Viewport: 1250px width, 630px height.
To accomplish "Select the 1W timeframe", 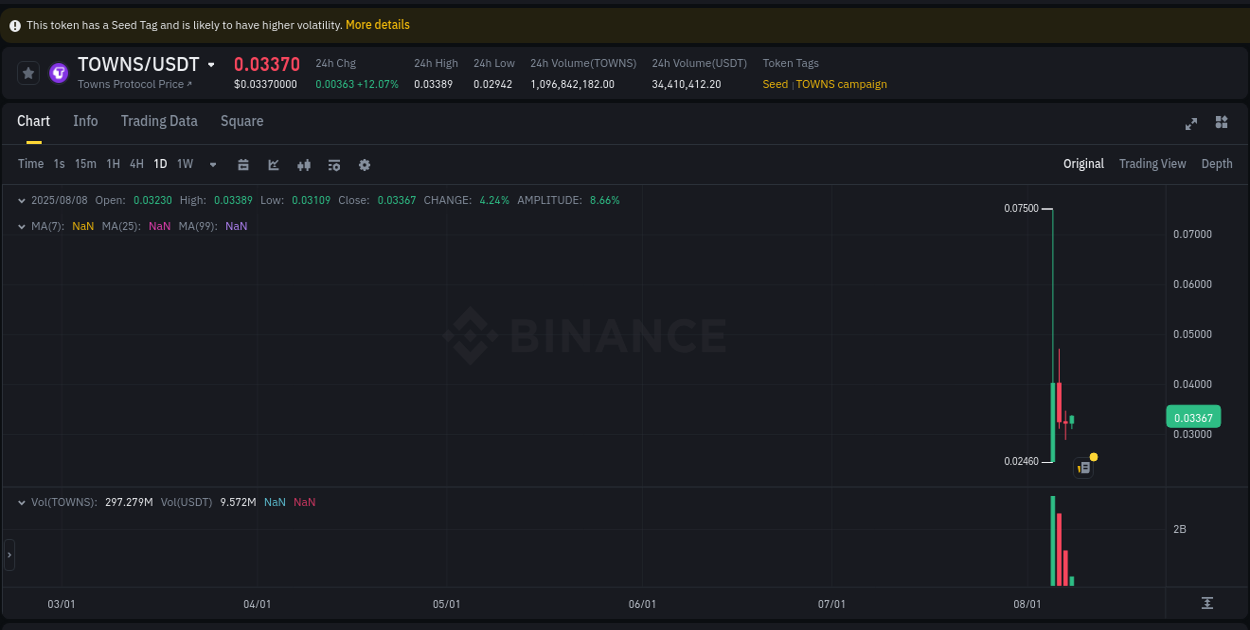I will coord(184,163).
